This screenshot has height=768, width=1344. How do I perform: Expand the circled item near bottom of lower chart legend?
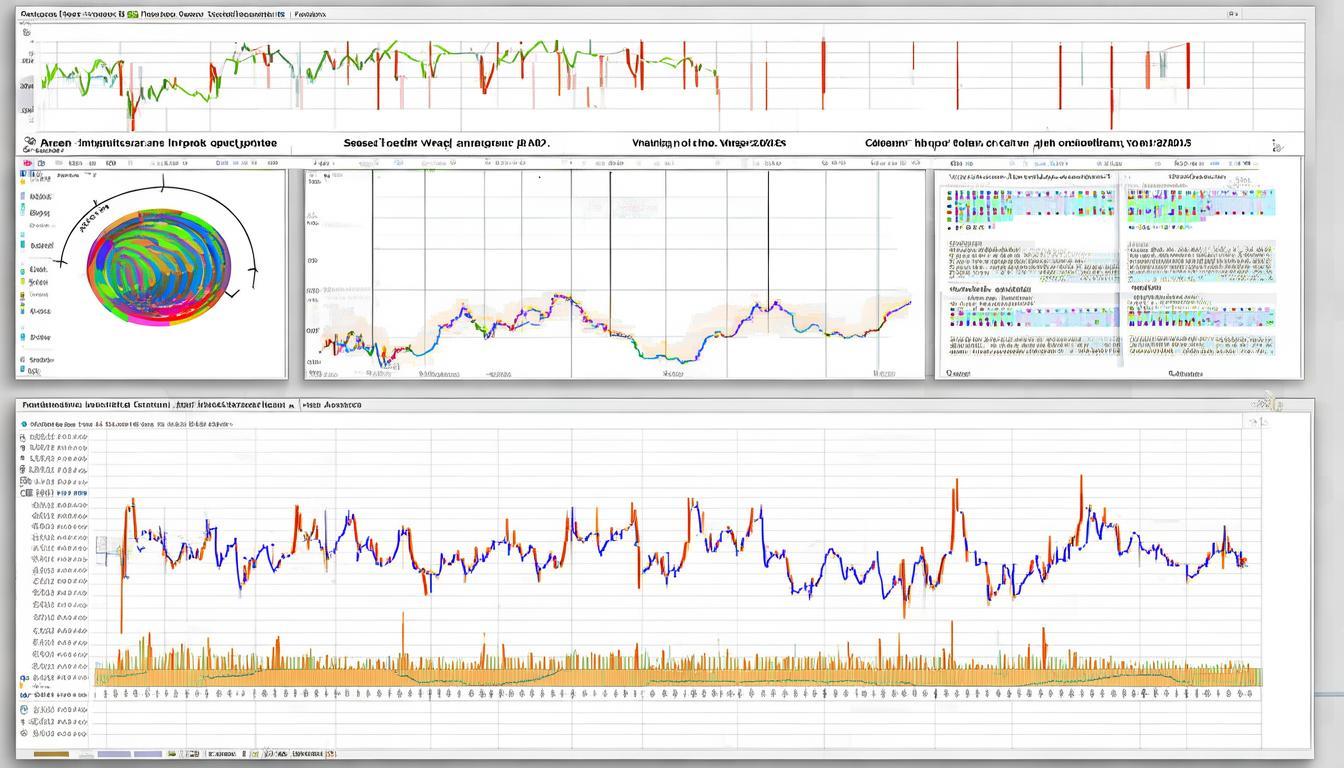coord(24,709)
